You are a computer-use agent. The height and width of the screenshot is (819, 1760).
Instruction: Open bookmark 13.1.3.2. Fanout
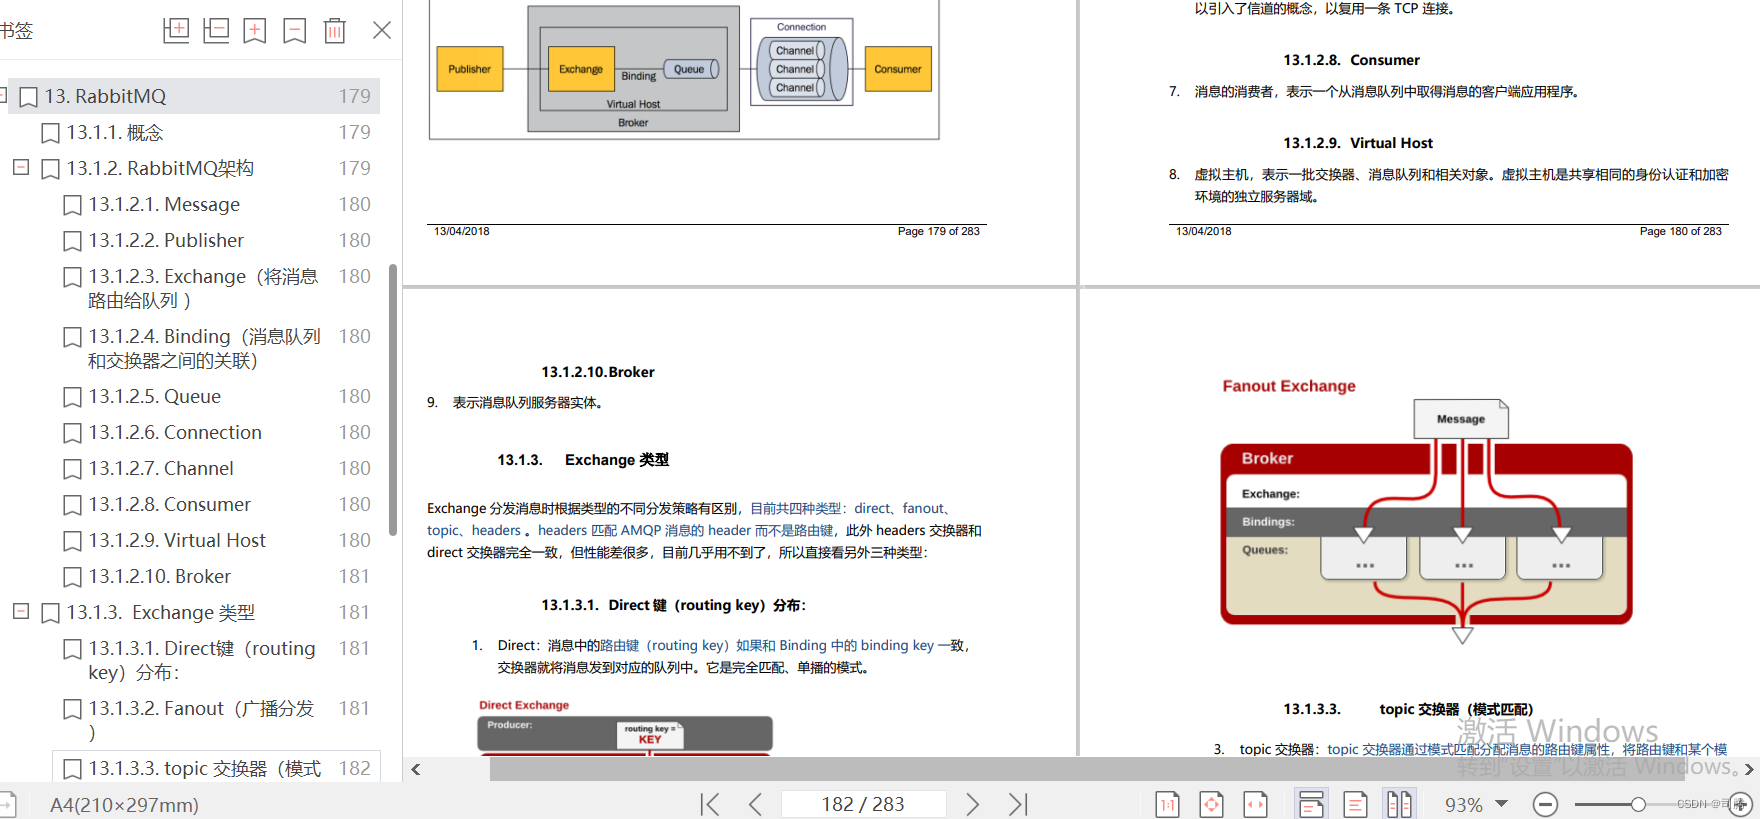pos(201,720)
